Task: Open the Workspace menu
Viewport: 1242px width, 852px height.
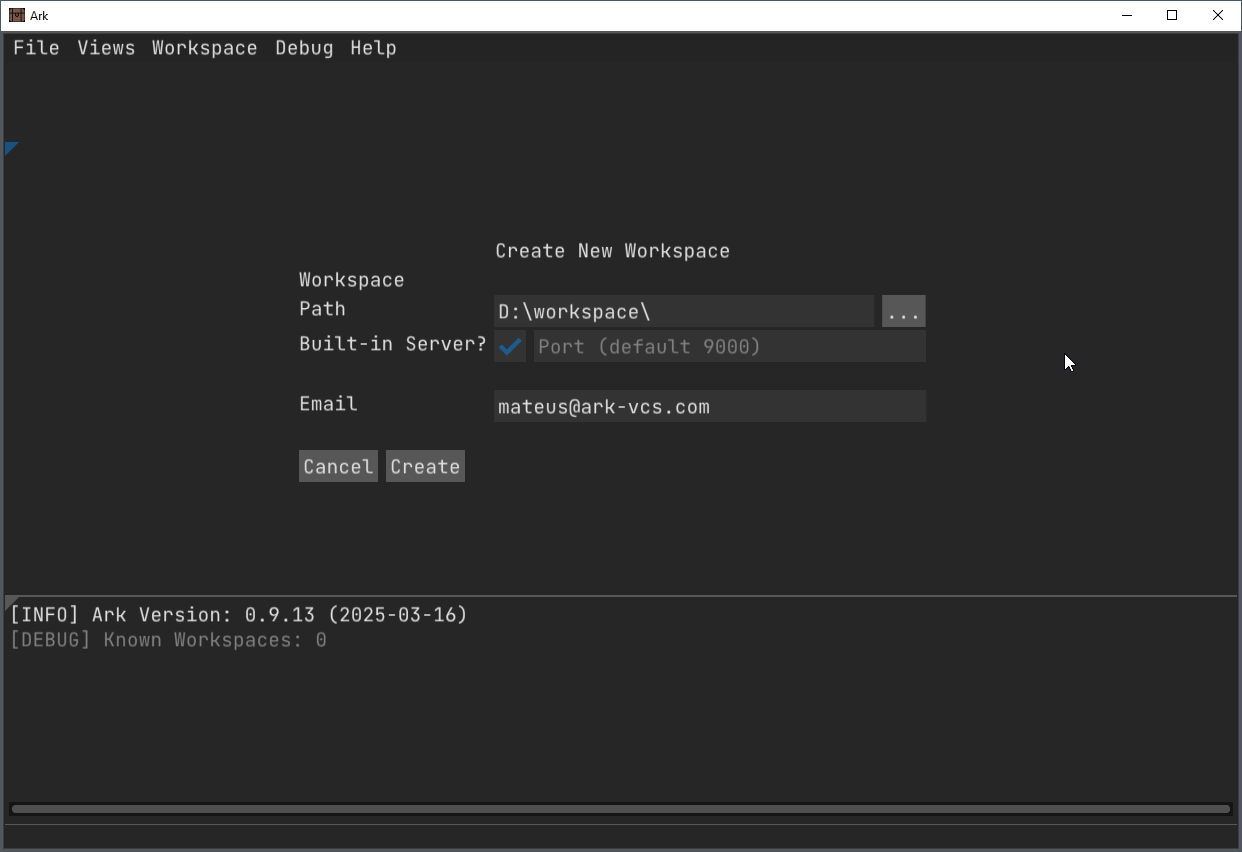Action: [x=204, y=48]
